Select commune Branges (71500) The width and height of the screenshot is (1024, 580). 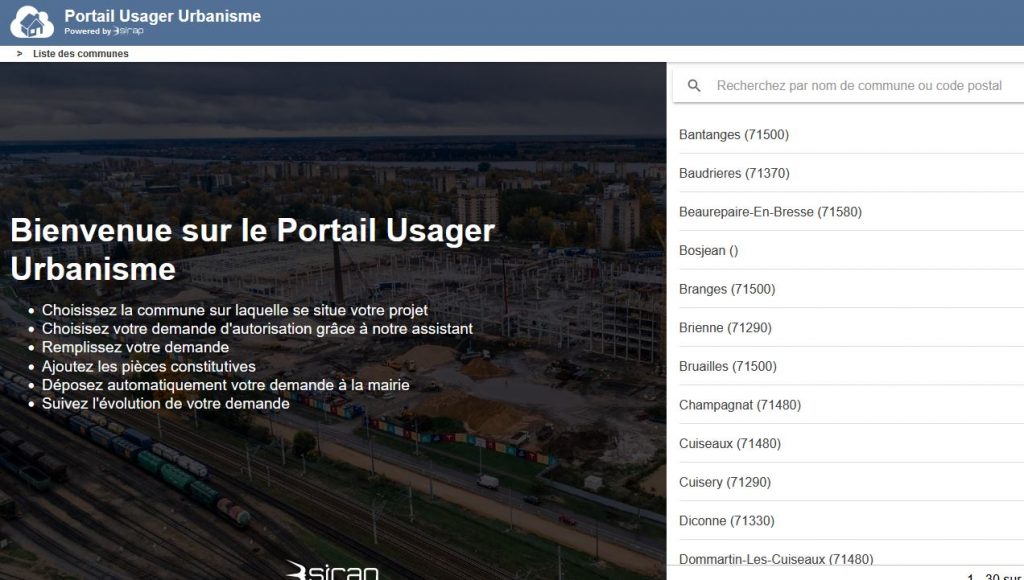coord(852,289)
